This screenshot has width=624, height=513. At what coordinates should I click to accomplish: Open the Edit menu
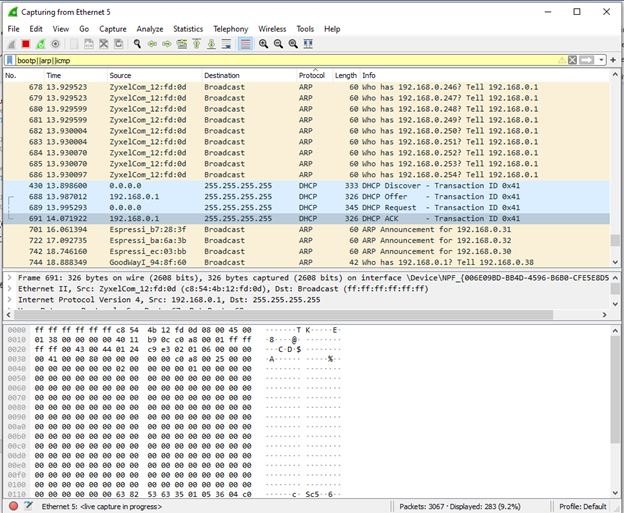(36, 29)
